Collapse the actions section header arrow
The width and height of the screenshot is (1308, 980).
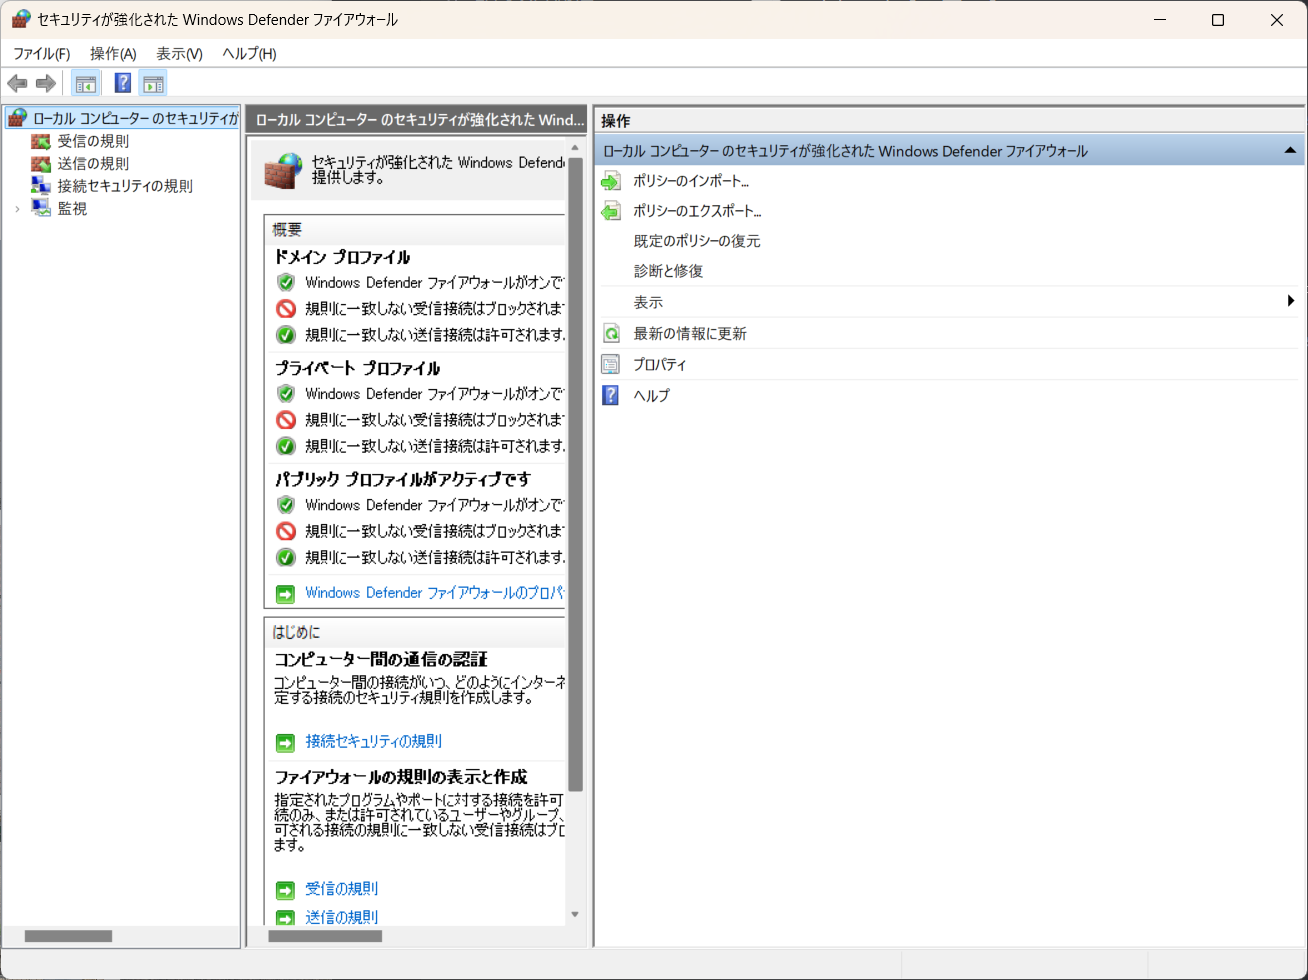pyautogui.click(x=1291, y=151)
